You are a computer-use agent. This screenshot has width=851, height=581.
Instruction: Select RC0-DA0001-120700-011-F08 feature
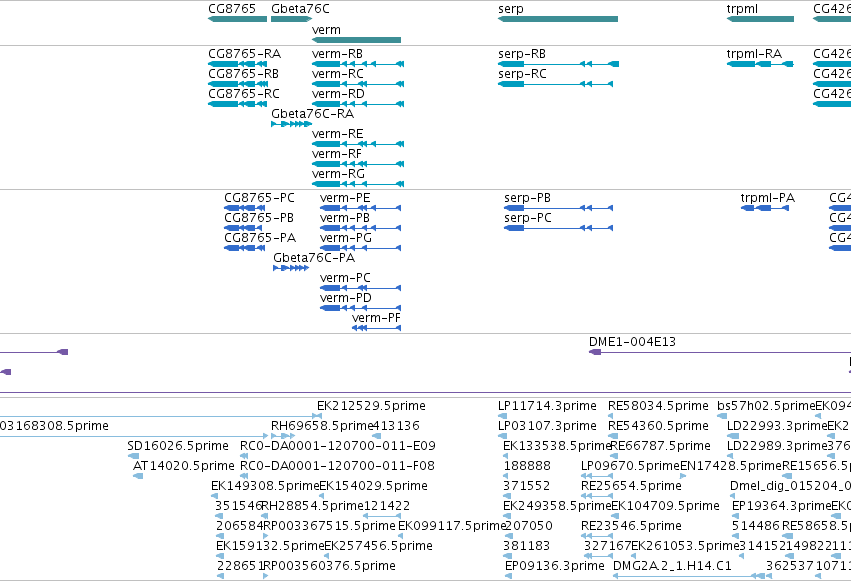(x=245, y=476)
